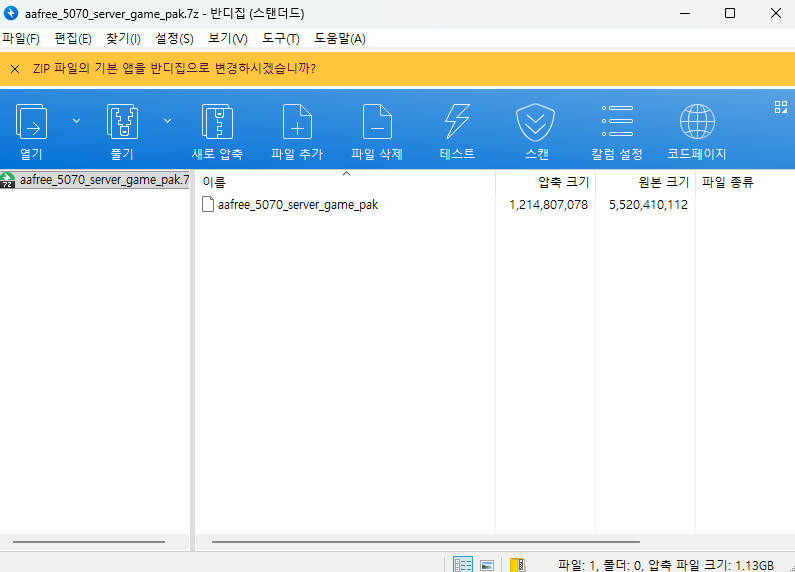Click the original size value 5,520,410,112
Screen dimensions: 795x572
(648, 205)
